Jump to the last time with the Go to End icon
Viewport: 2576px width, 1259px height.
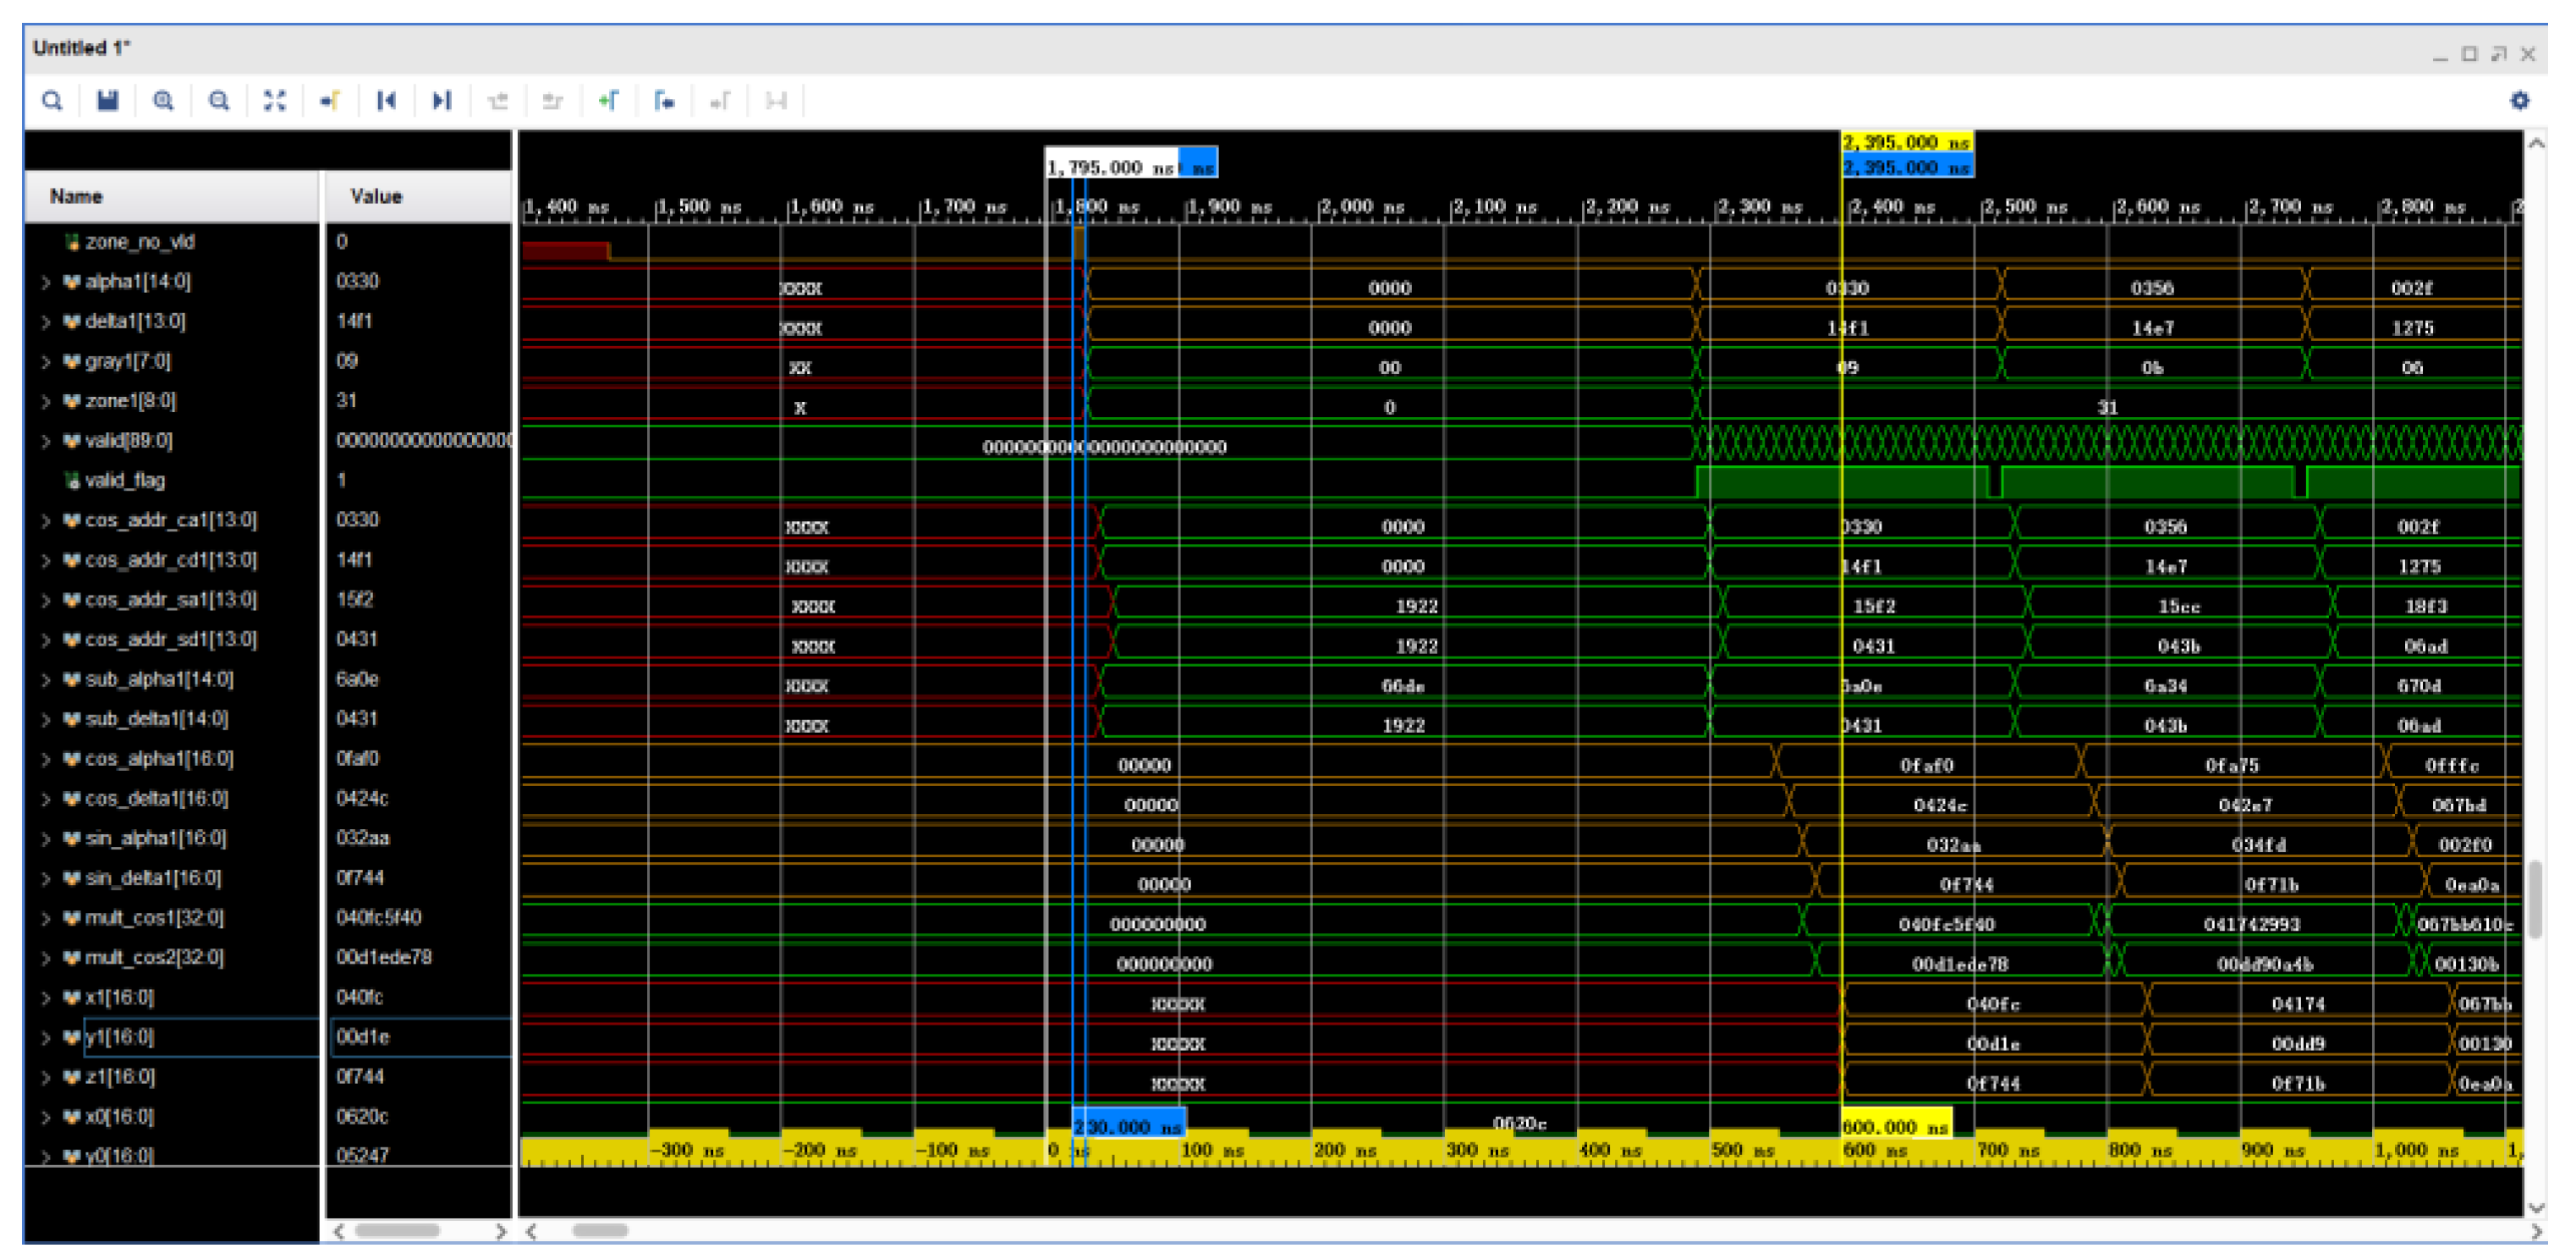(441, 101)
